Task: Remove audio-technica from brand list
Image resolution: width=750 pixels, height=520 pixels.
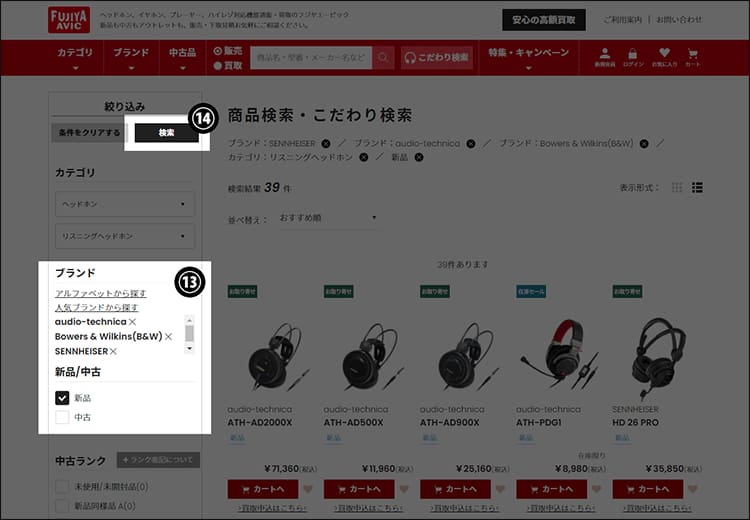Action: click(x=132, y=321)
